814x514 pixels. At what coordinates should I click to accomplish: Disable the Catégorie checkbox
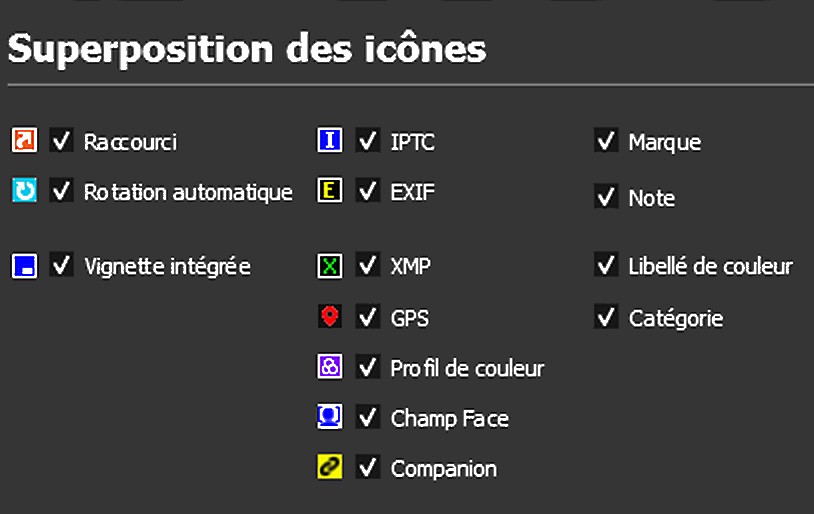(606, 317)
